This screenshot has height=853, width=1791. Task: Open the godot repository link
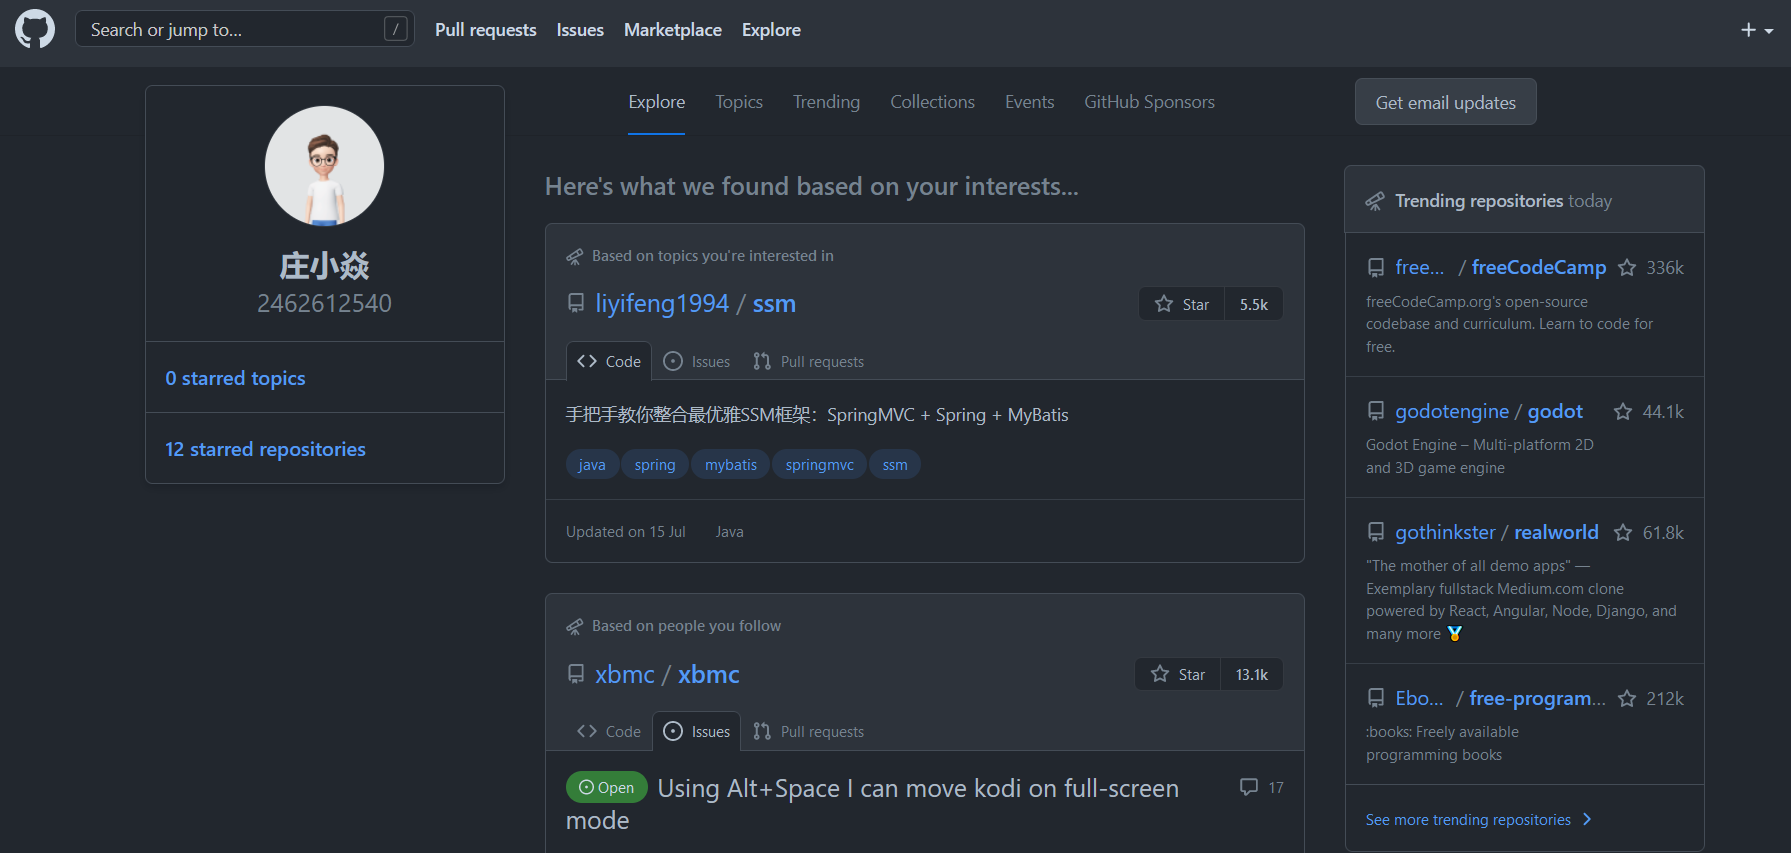[x=1555, y=411]
